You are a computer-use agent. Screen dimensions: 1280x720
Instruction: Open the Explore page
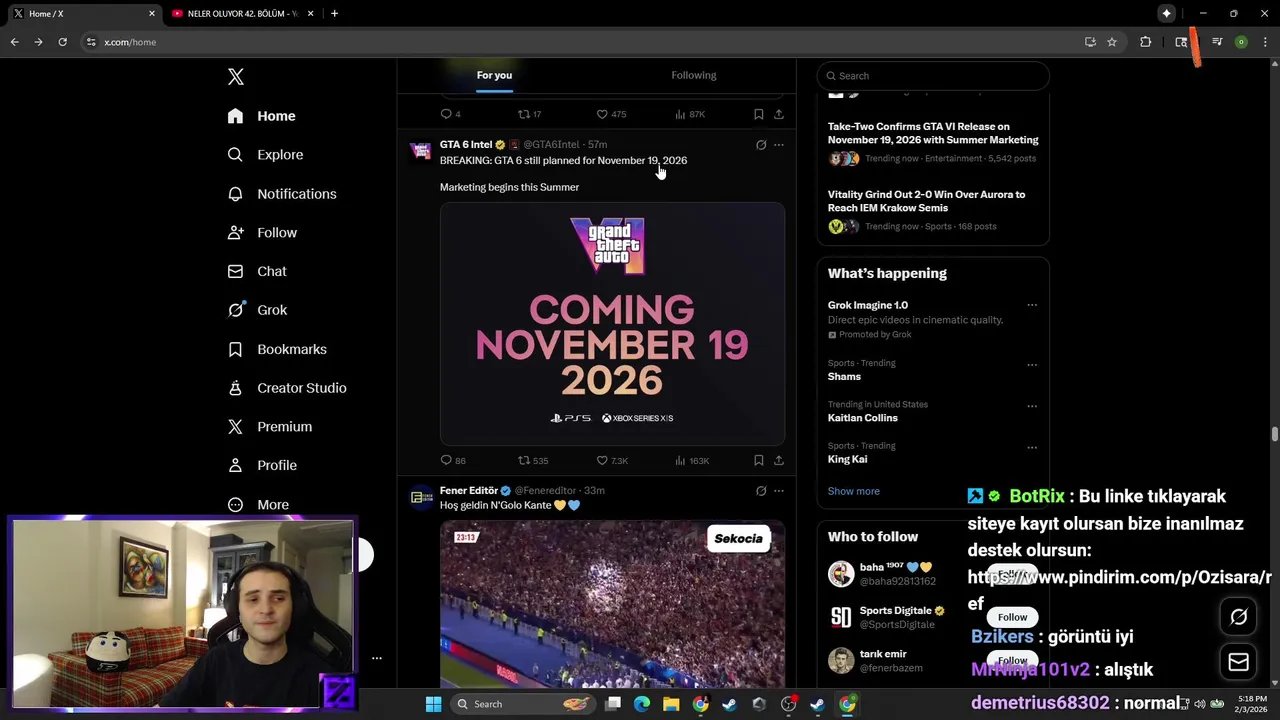tap(265, 155)
